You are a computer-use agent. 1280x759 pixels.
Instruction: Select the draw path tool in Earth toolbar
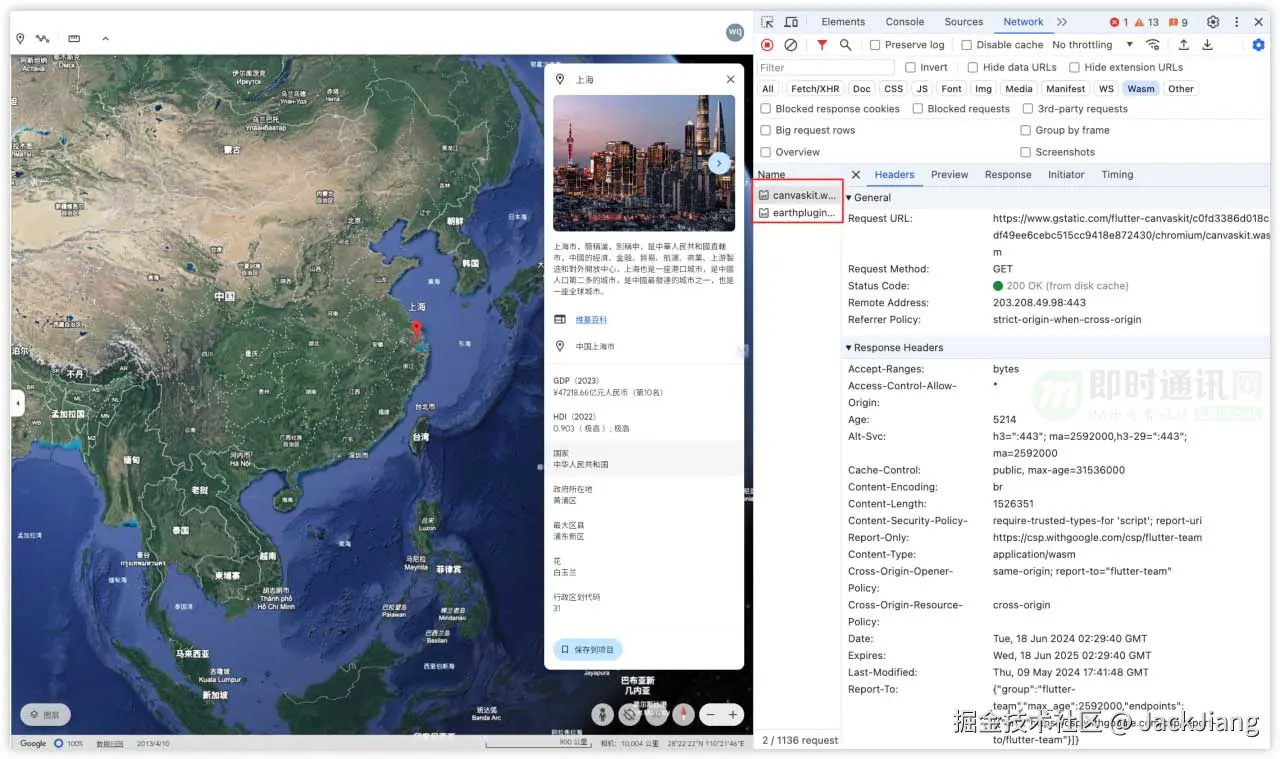coord(43,39)
